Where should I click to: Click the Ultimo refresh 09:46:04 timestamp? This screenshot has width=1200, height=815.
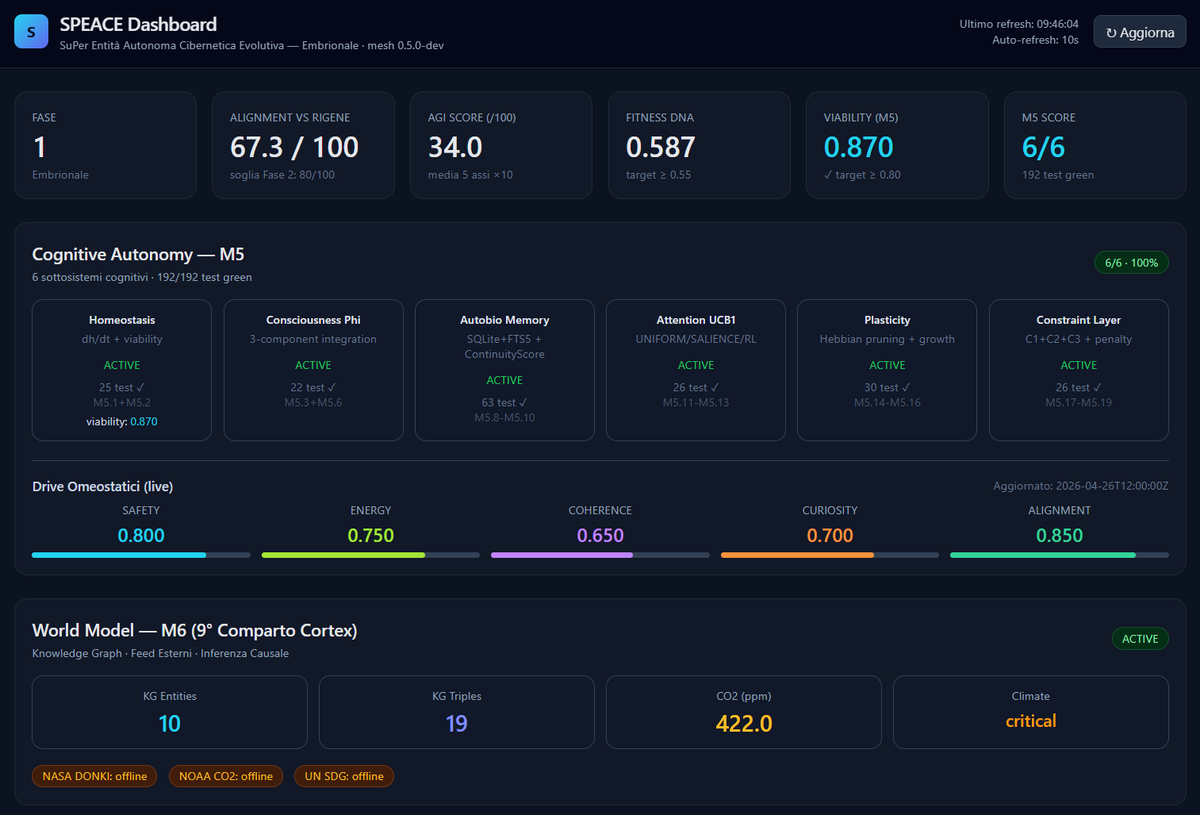[1019, 24]
